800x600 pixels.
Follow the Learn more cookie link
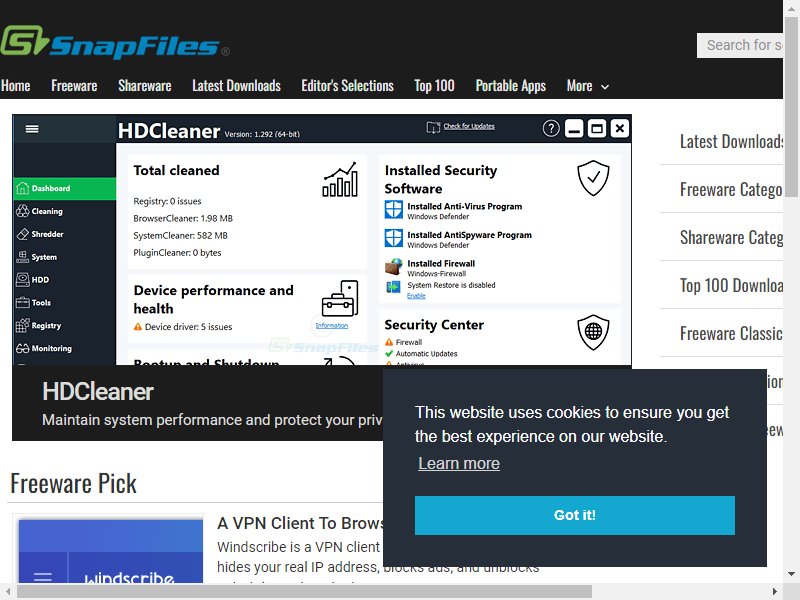click(459, 463)
